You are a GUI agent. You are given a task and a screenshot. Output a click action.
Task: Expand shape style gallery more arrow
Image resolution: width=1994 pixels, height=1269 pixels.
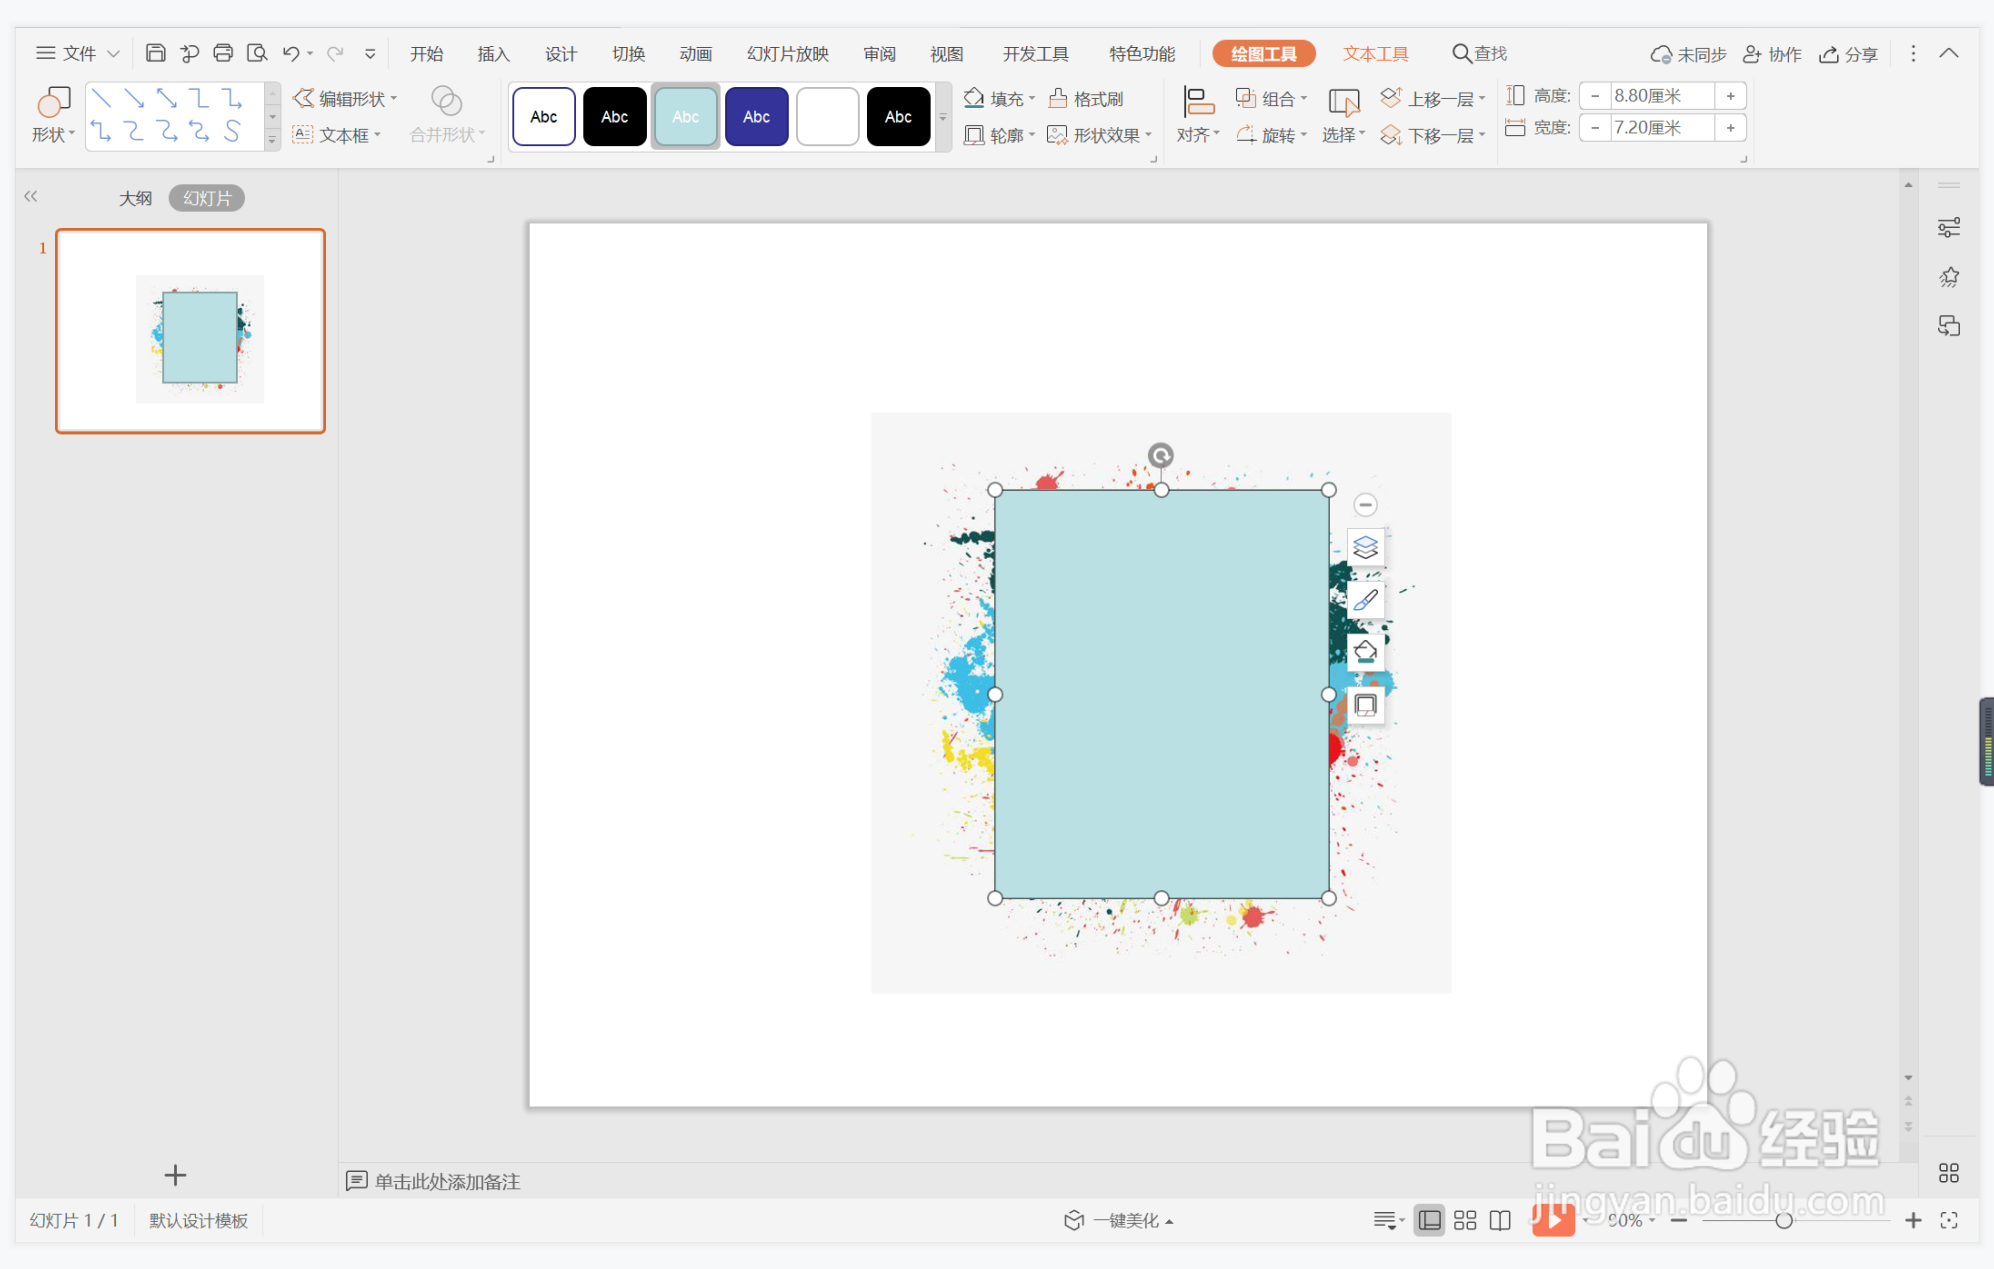(942, 117)
